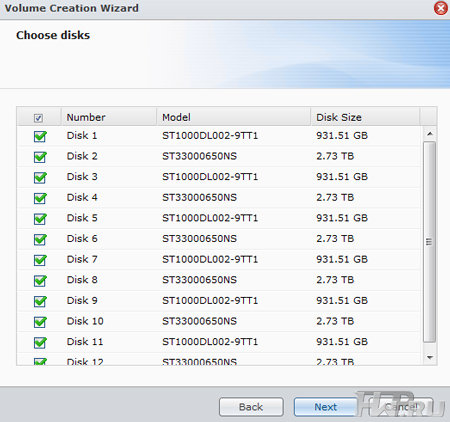
Task: Click the scrollbar up arrow
Action: pos(430,134)
